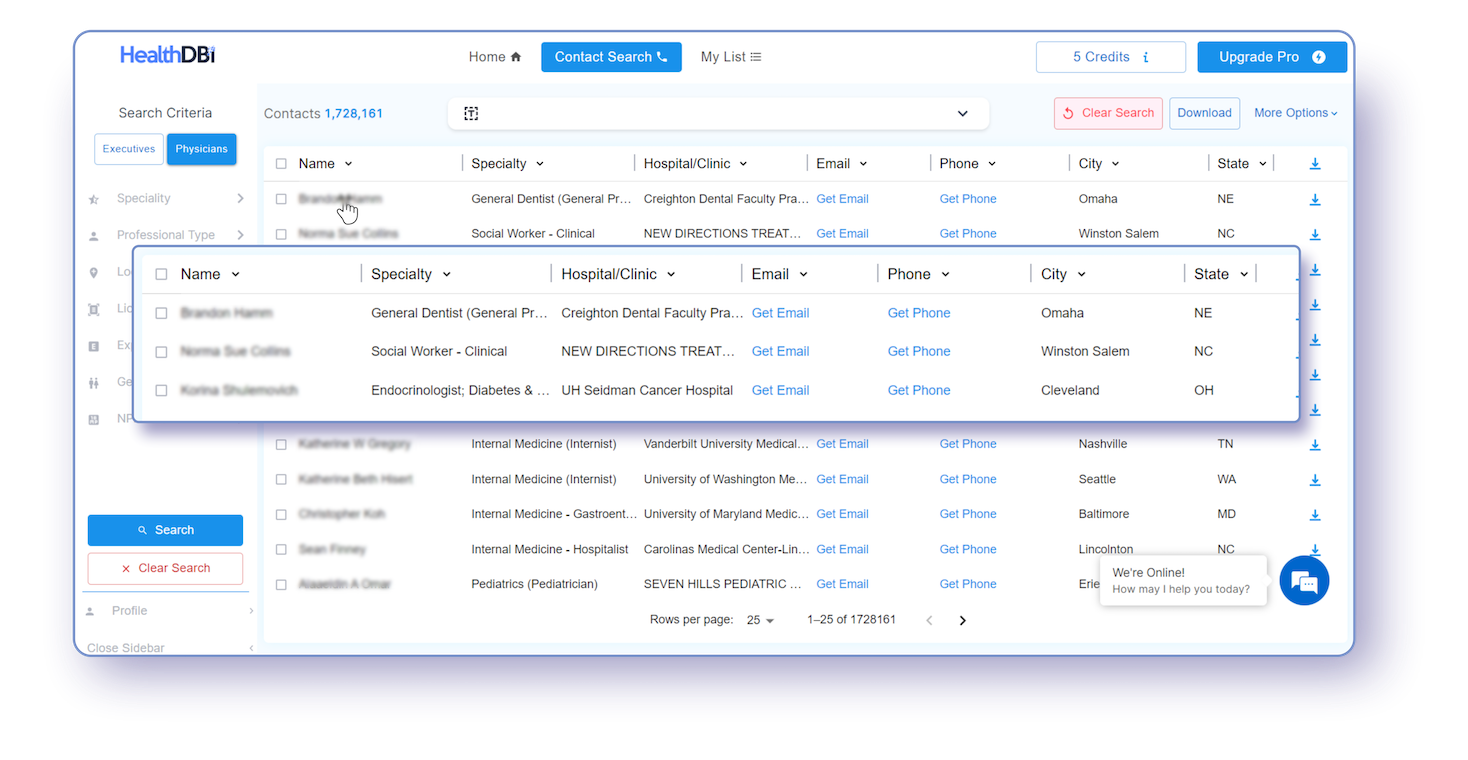Open Email column arrow in enlarged panel
The width and height of the screenshot is (1468, 760).
803,274
